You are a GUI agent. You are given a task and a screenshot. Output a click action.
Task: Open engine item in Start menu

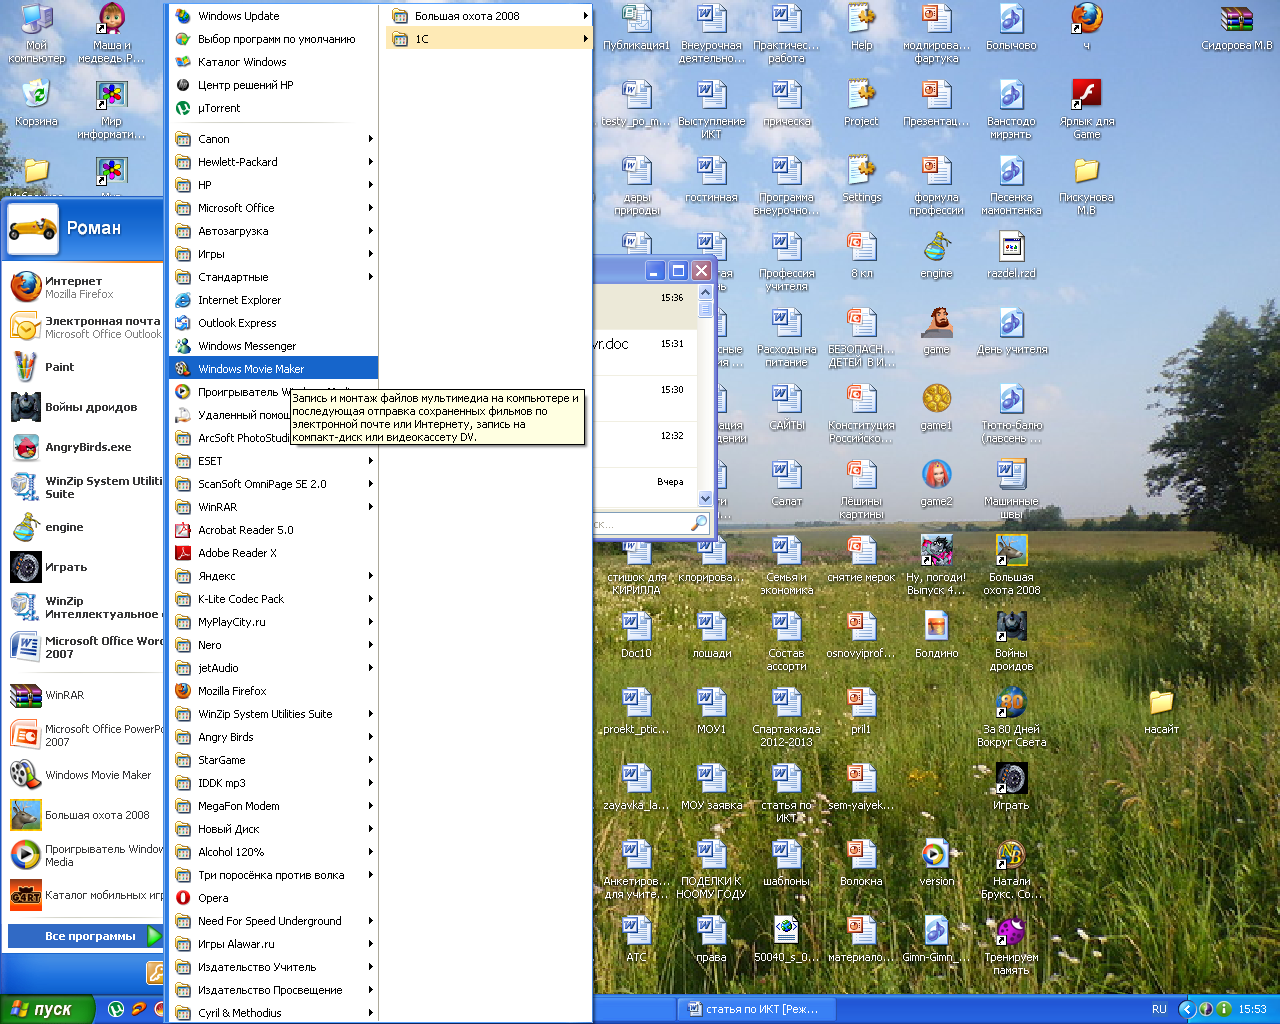point(84,527)
